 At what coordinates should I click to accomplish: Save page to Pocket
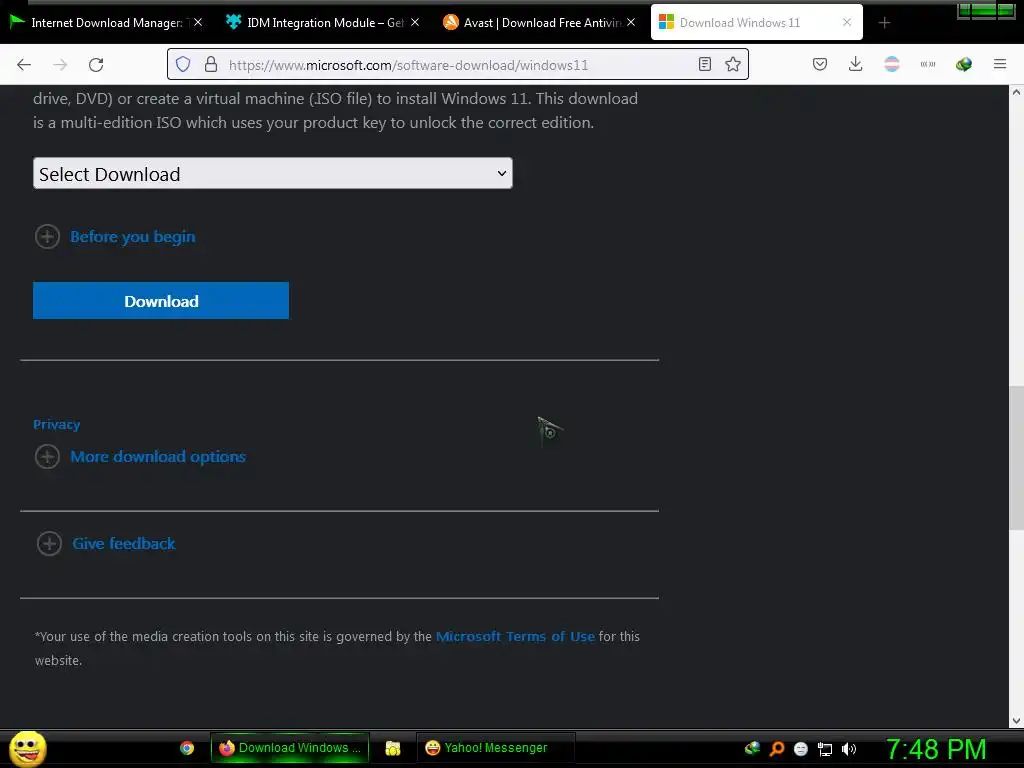pos(820,64)
